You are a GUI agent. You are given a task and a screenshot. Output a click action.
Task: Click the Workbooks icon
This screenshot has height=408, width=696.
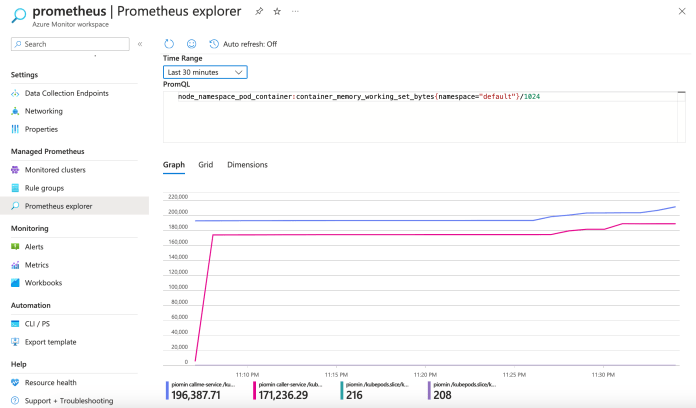[x=15, y=283]
